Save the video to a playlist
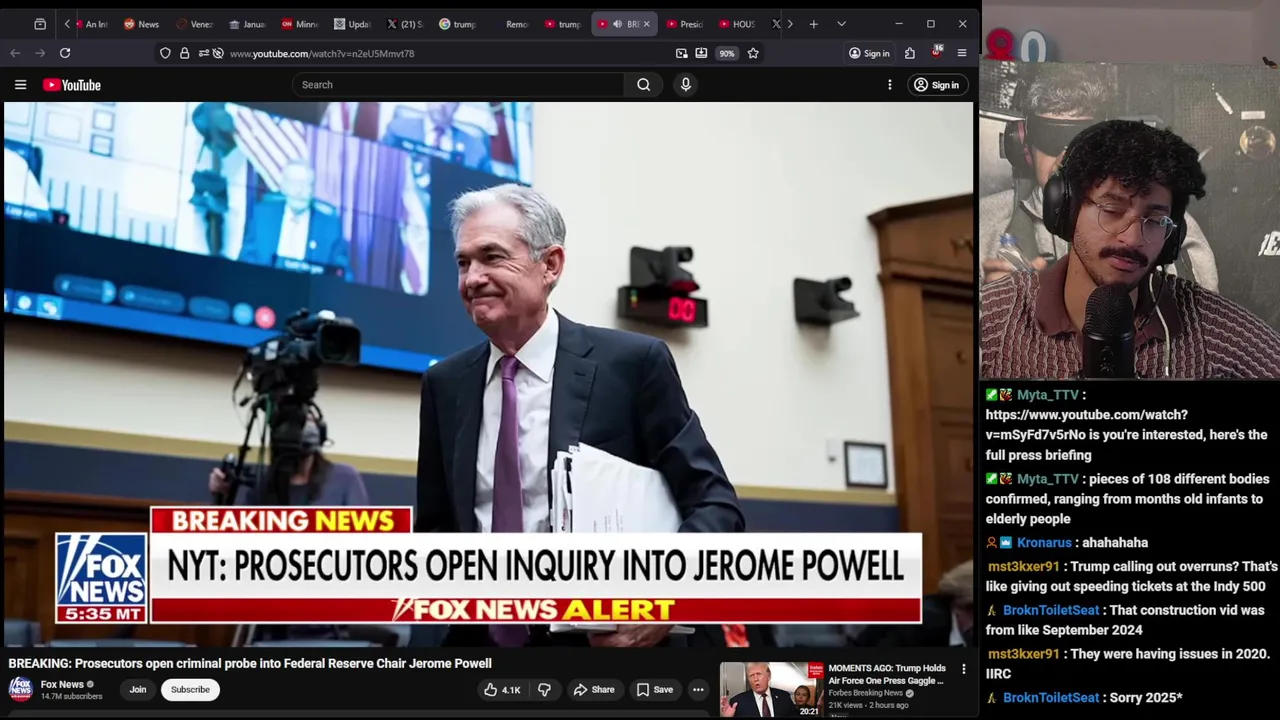The height and width of the screenshot is (720, 1280). (x=655, y=690)
